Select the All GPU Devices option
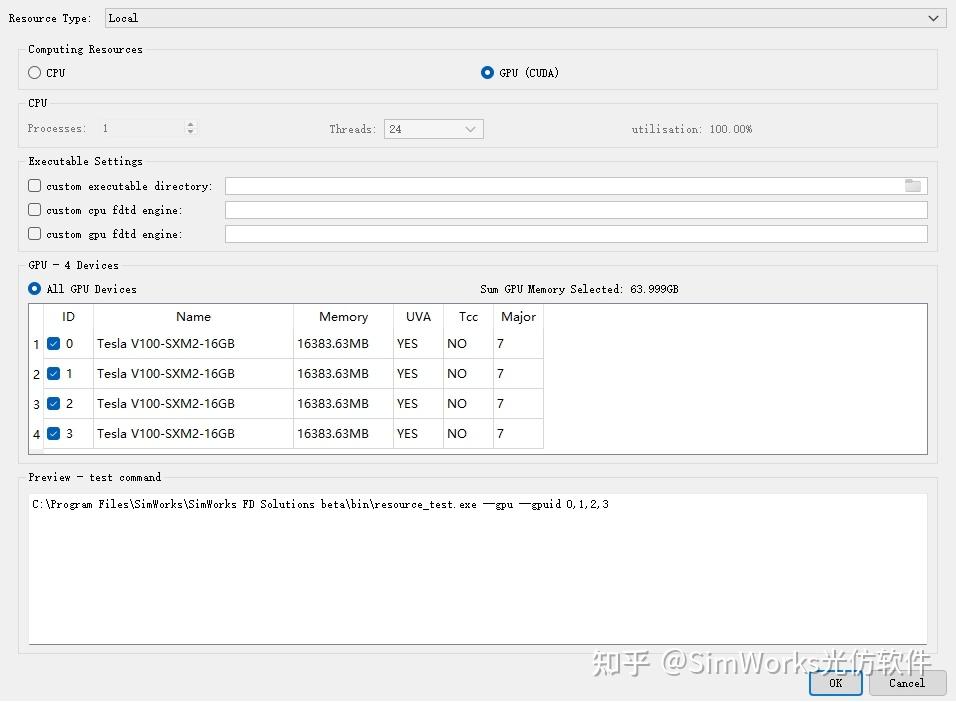The height and width of the screenshot is (702, 956). (x=34, y=288)
